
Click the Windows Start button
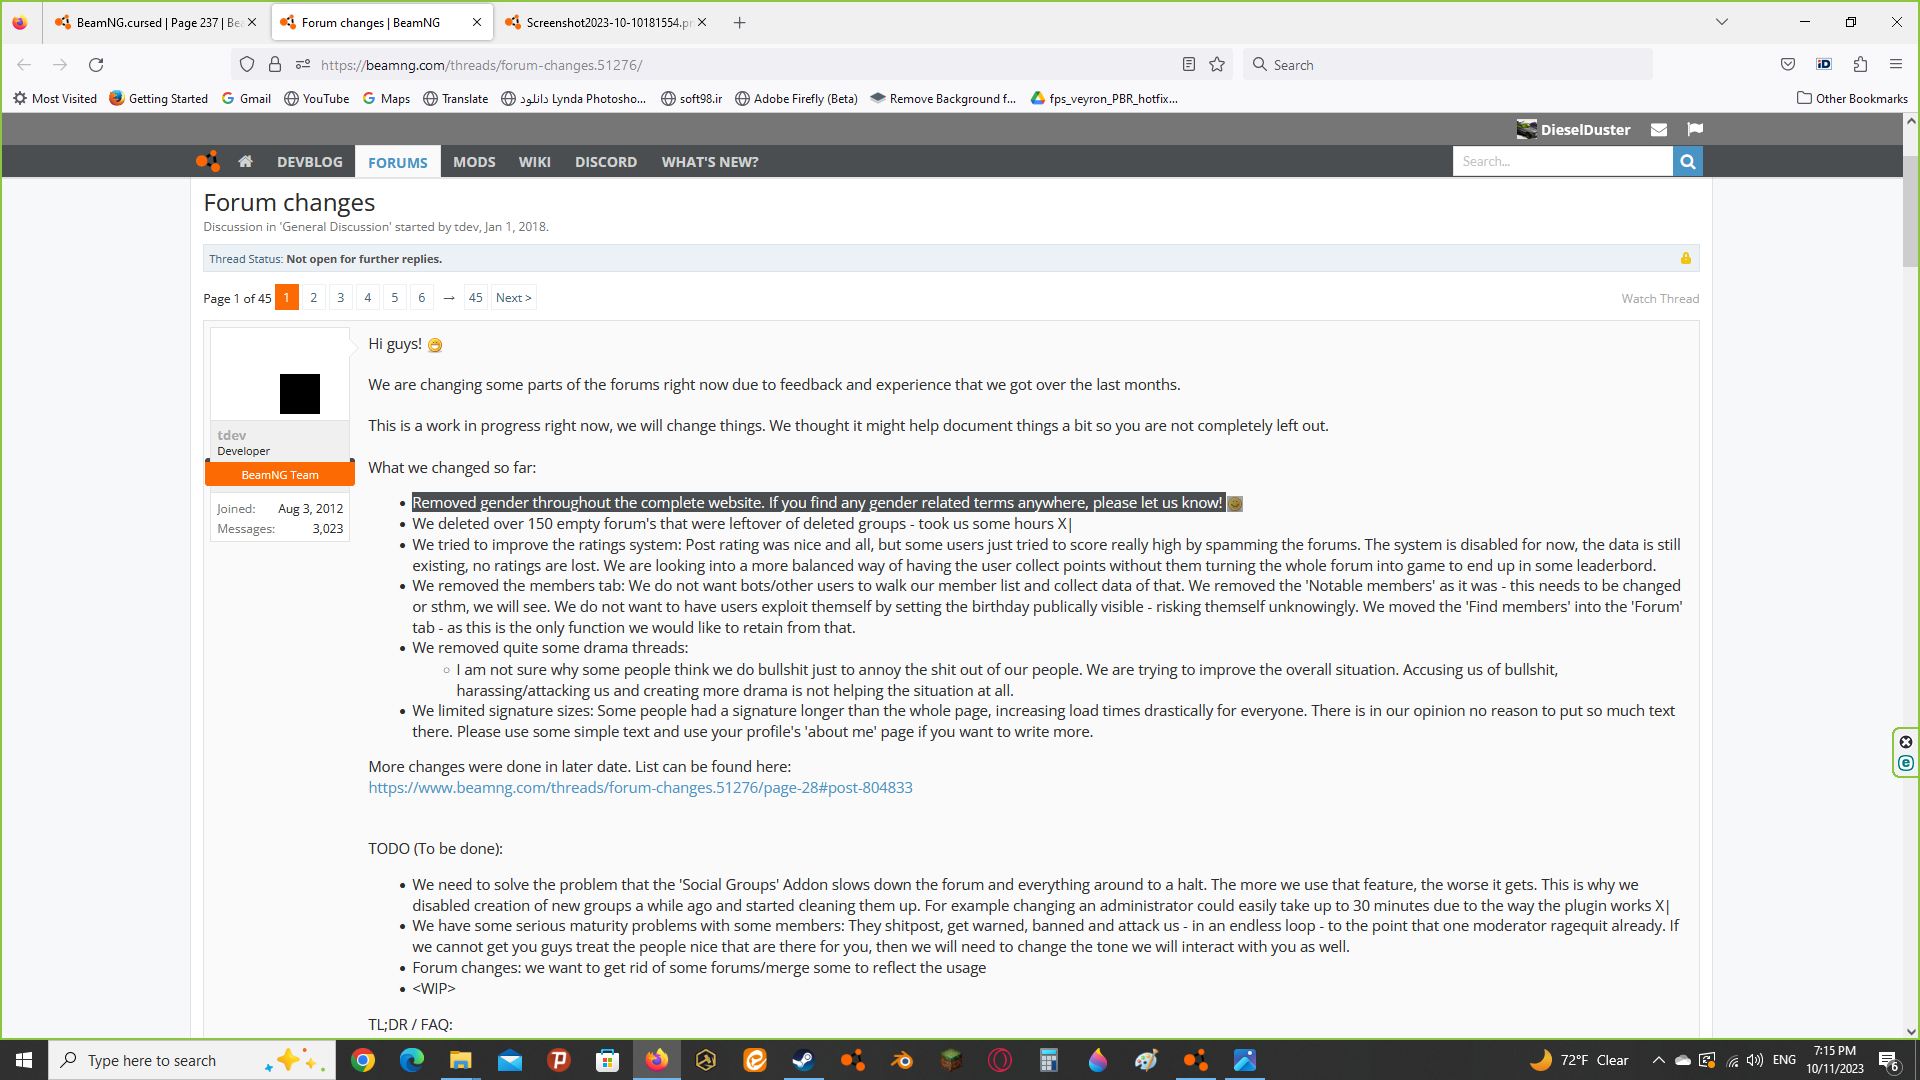pos(24,1060)
